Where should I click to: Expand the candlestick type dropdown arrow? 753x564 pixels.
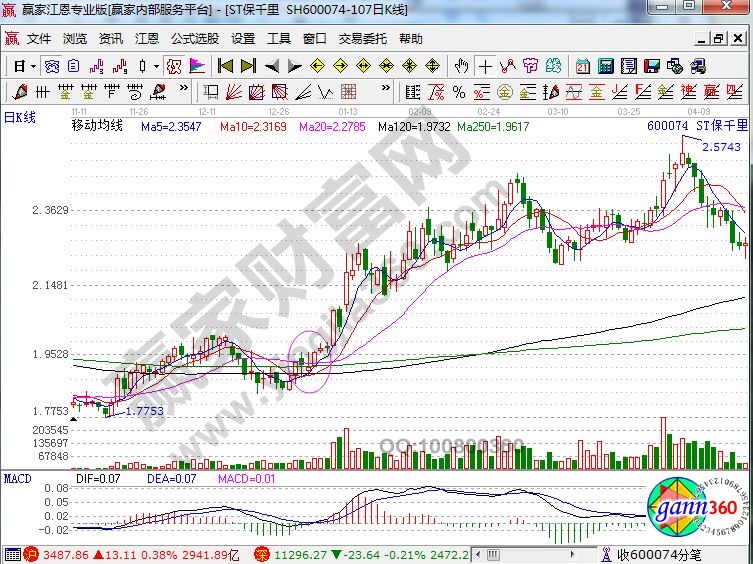tap(156, 66)
